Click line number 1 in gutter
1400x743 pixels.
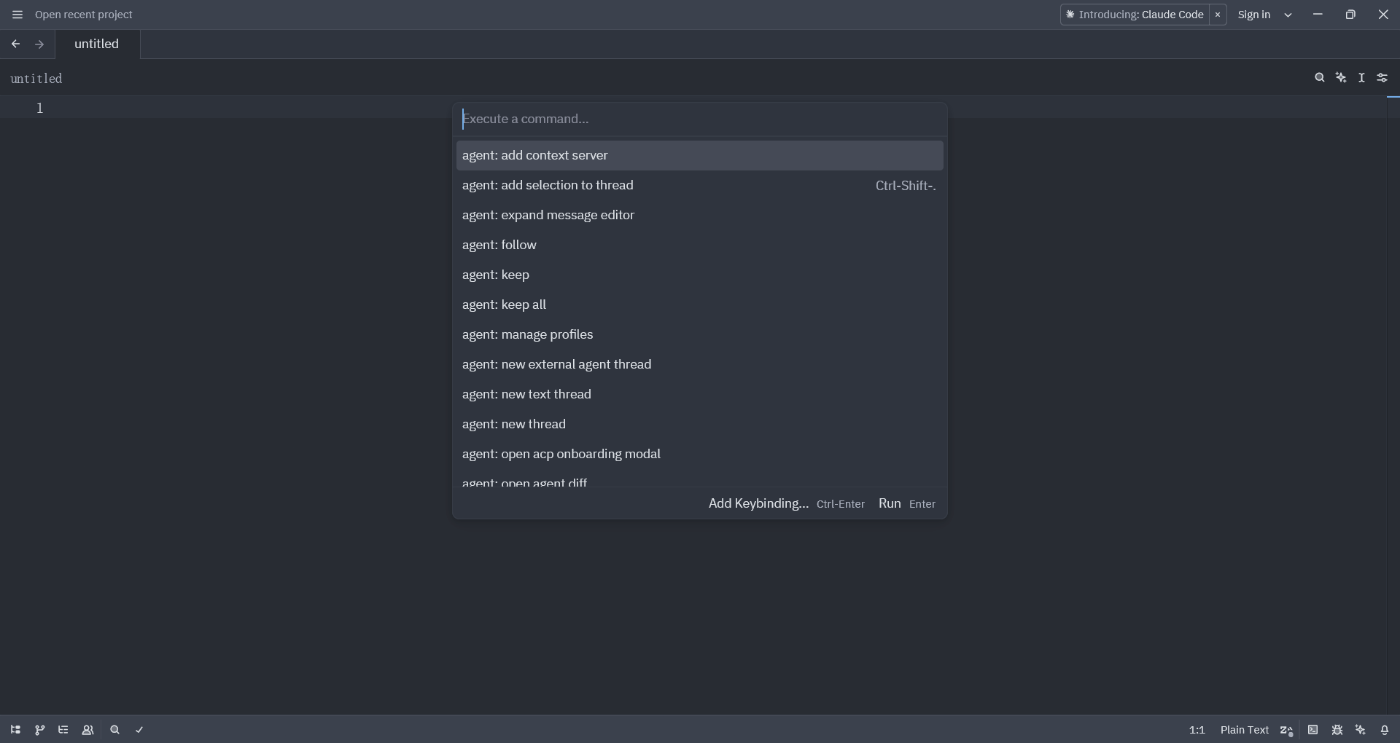click(40, 108)
